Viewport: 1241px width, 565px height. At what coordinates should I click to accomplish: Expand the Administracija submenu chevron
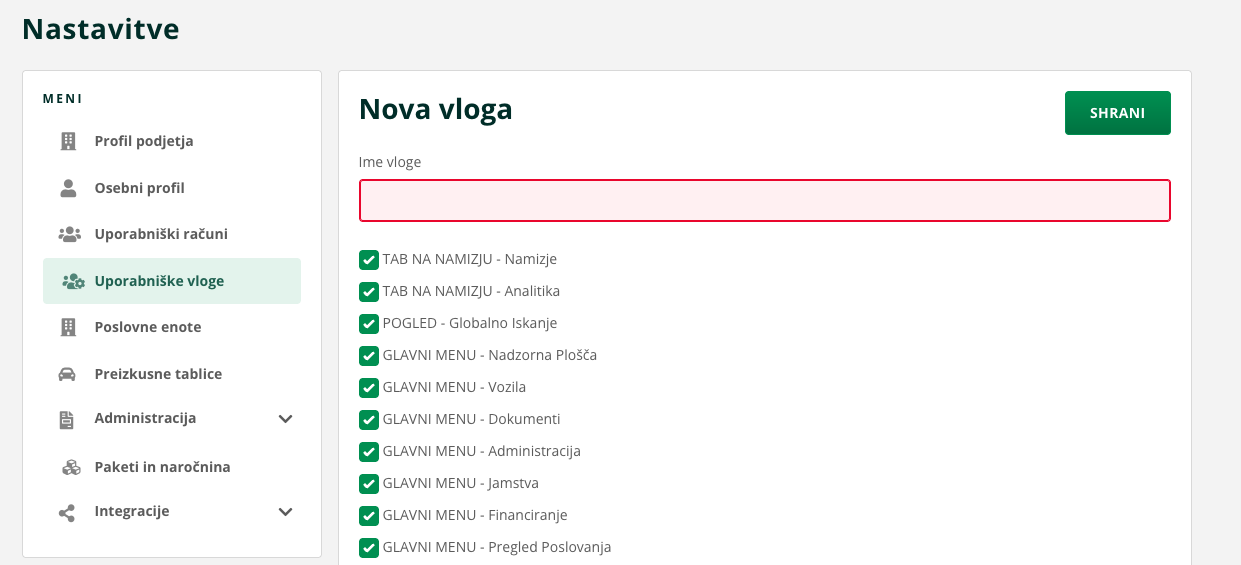click(x=285, y=419)
